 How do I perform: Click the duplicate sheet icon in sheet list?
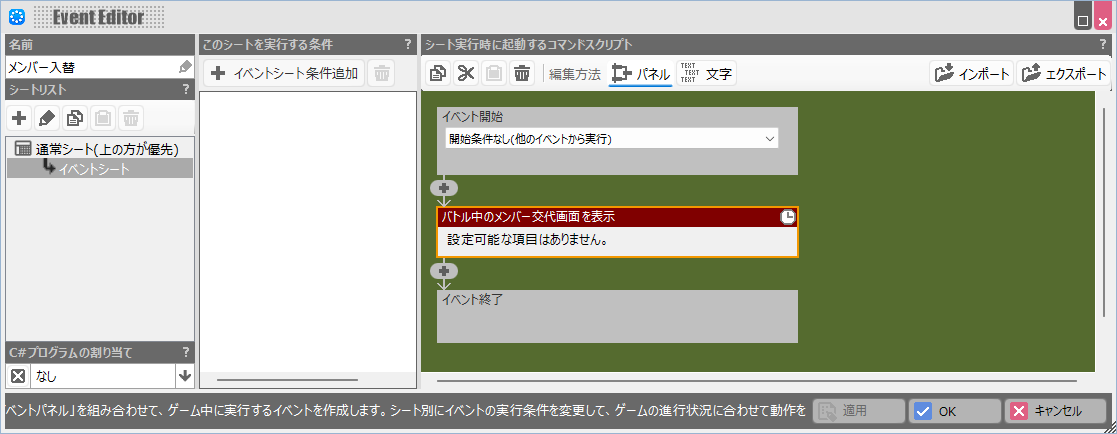[x=74, y=118]
